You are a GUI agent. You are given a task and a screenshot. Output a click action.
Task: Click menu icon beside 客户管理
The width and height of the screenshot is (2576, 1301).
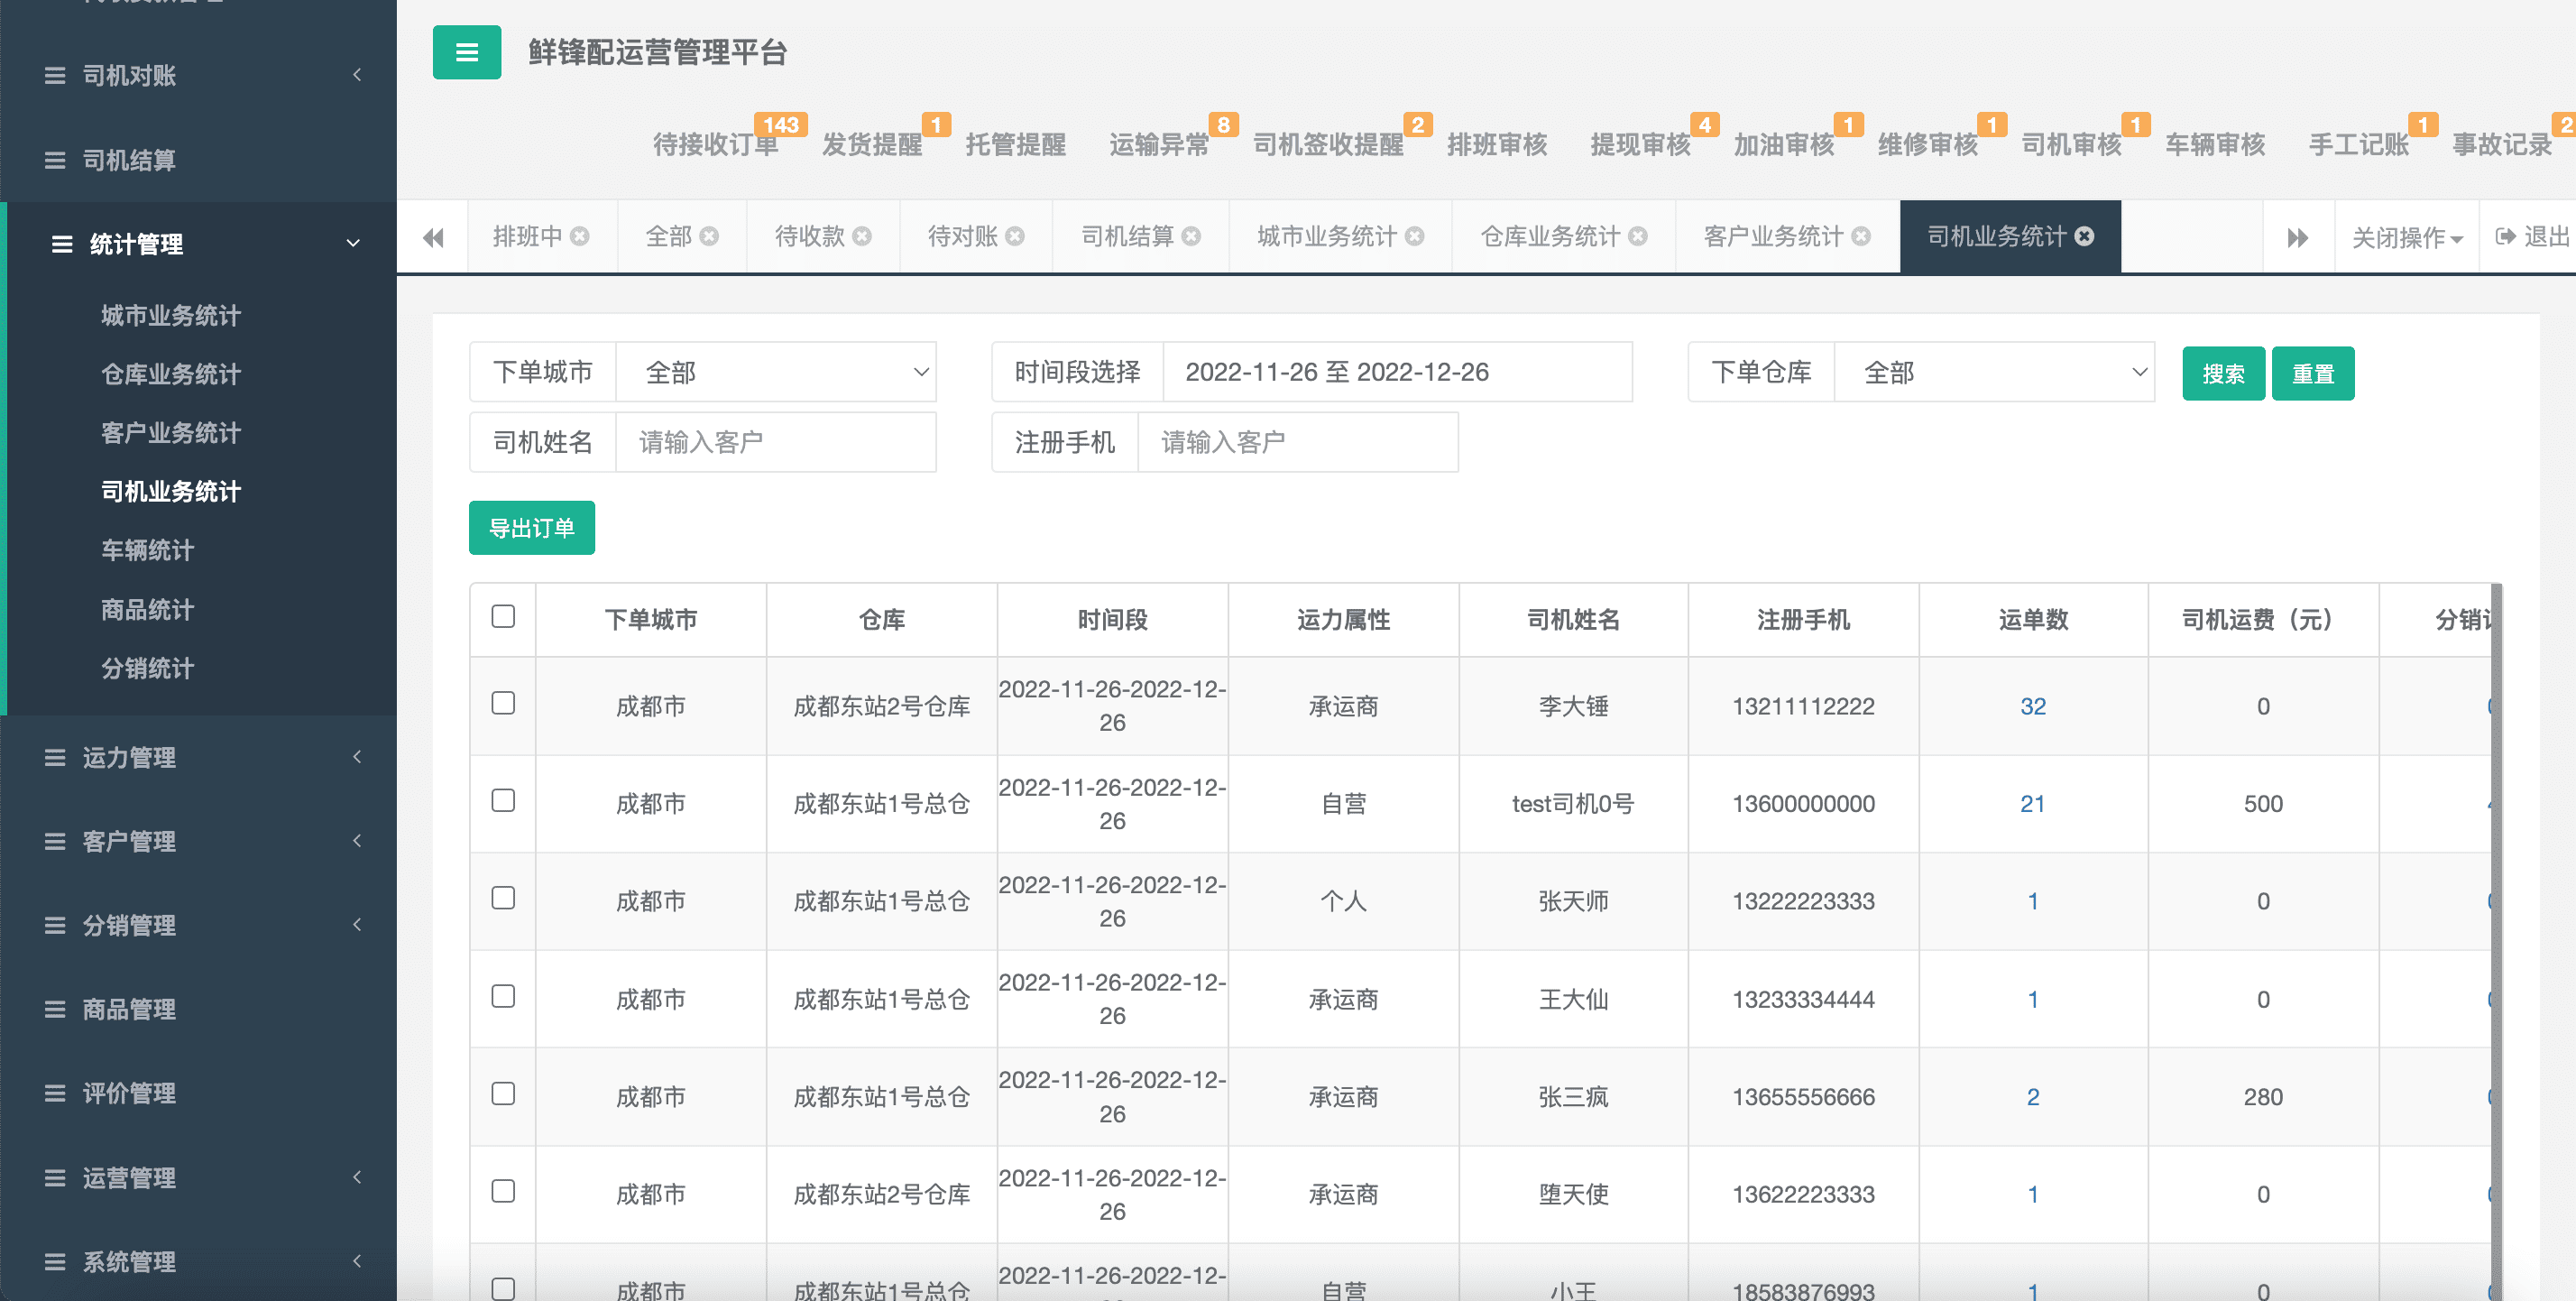coord(55,842)
